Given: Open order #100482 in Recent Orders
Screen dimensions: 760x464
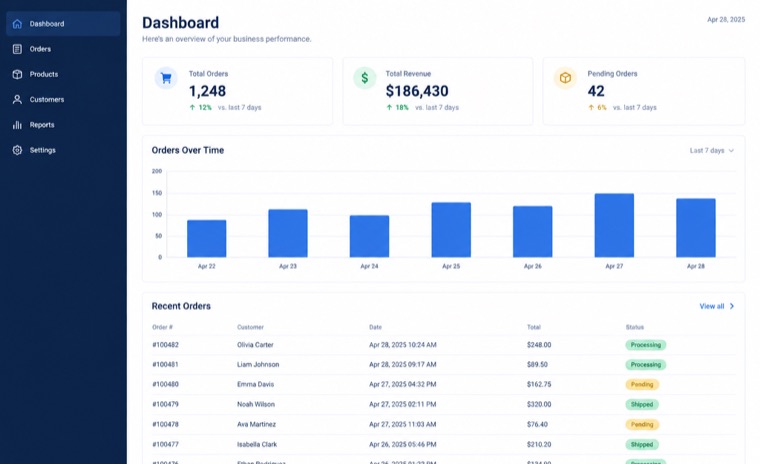Looking at the screenshot, I should [165, 345].
